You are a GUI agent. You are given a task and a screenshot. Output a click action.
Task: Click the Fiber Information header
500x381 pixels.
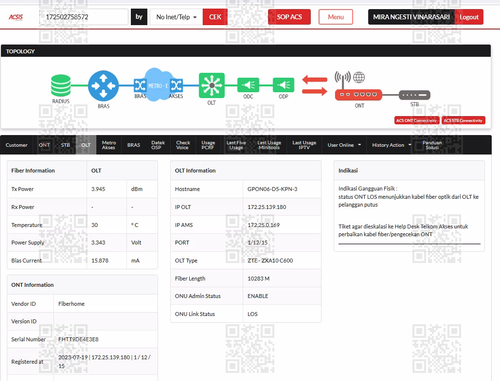[x=33, y=171]
